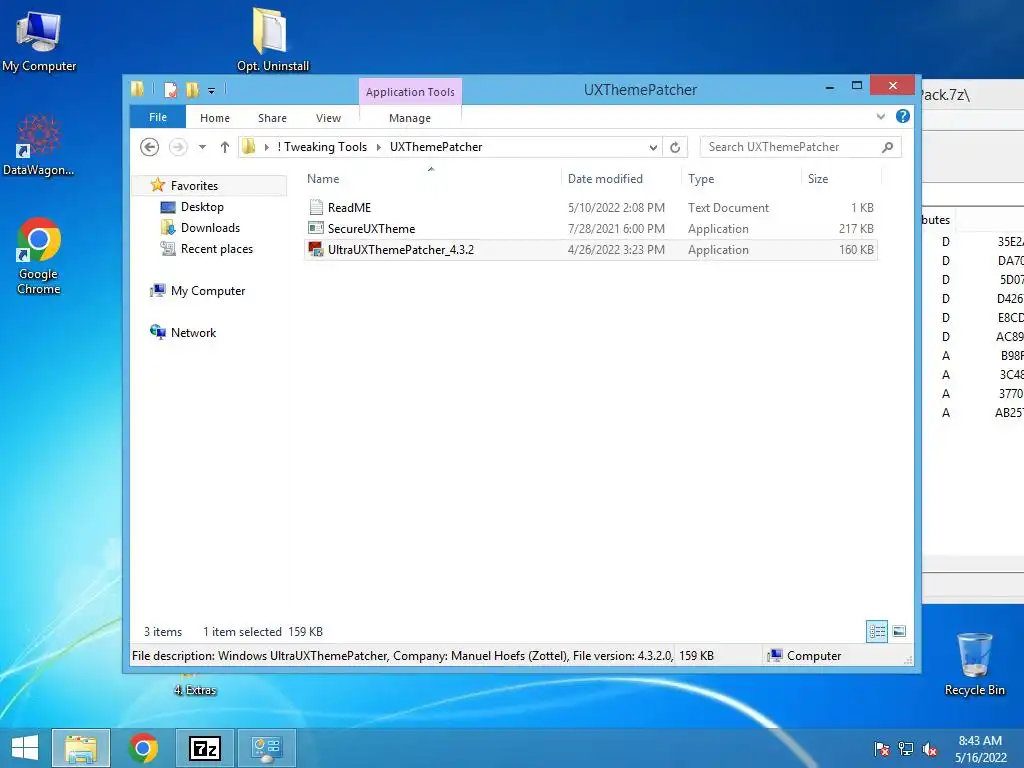Viewport: 1024px width, 768px height.
Task: Click the New Folder quick access icon
Action: click(192, 90)
